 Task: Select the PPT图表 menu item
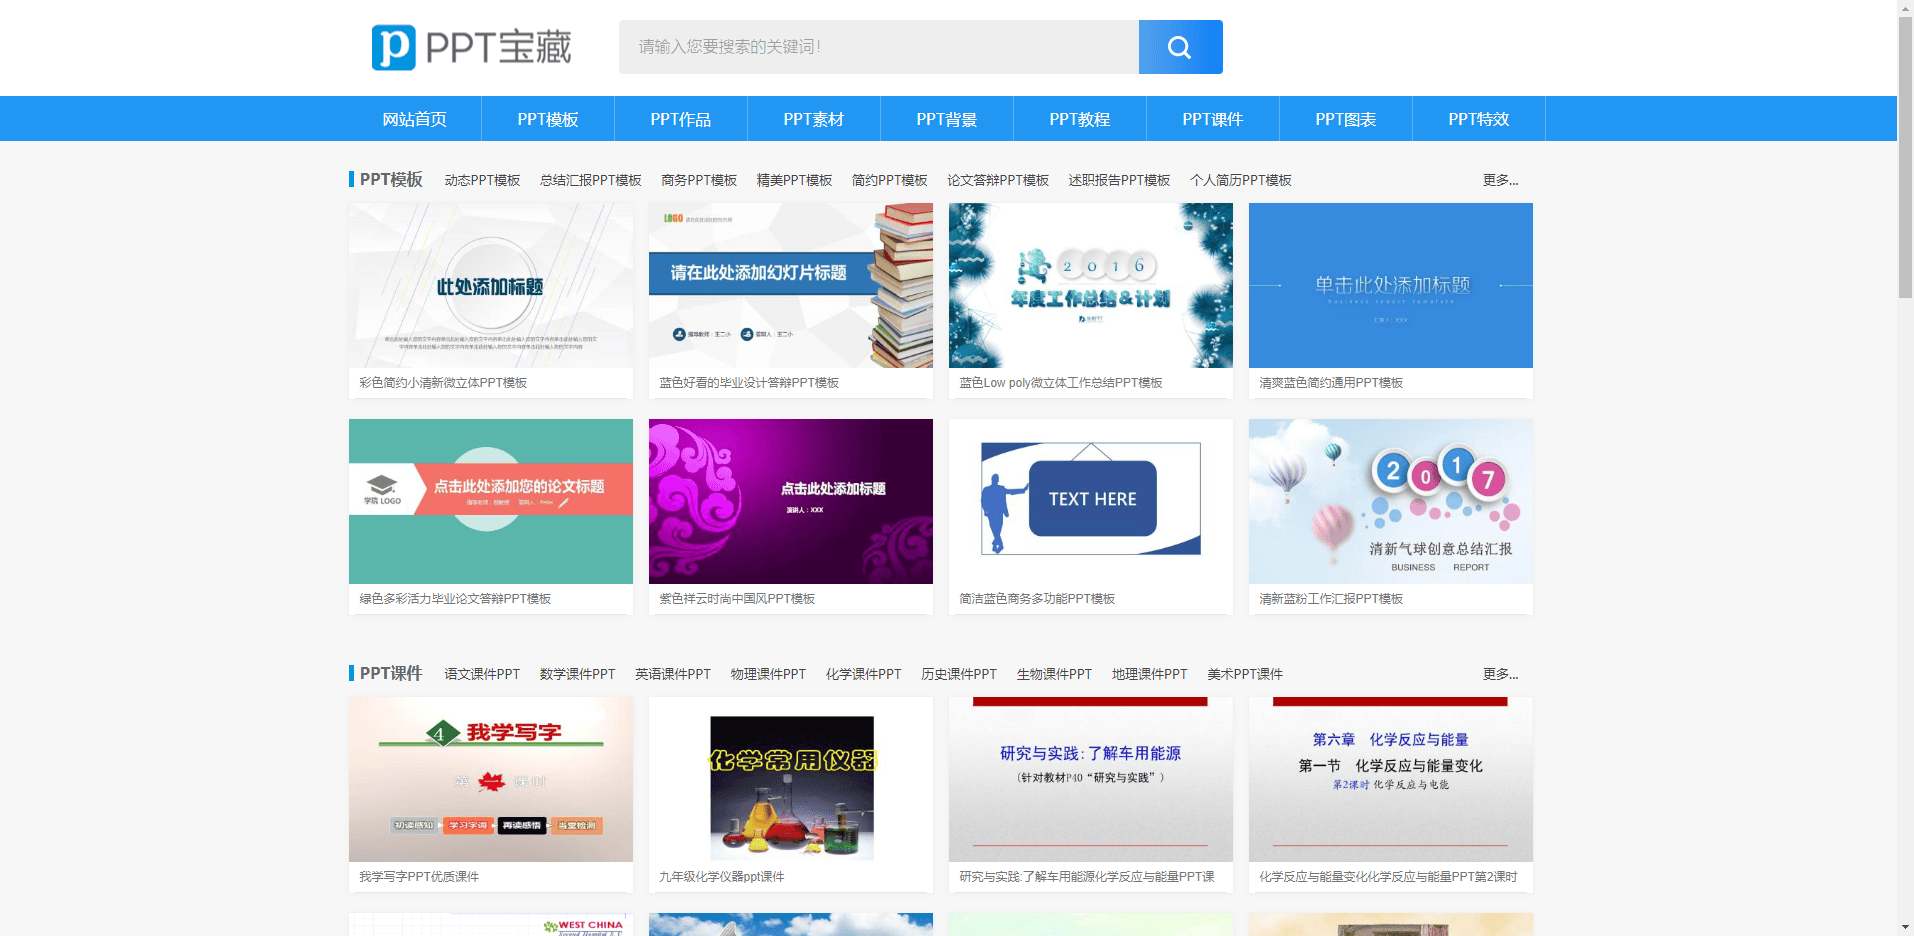(1345, 119)
